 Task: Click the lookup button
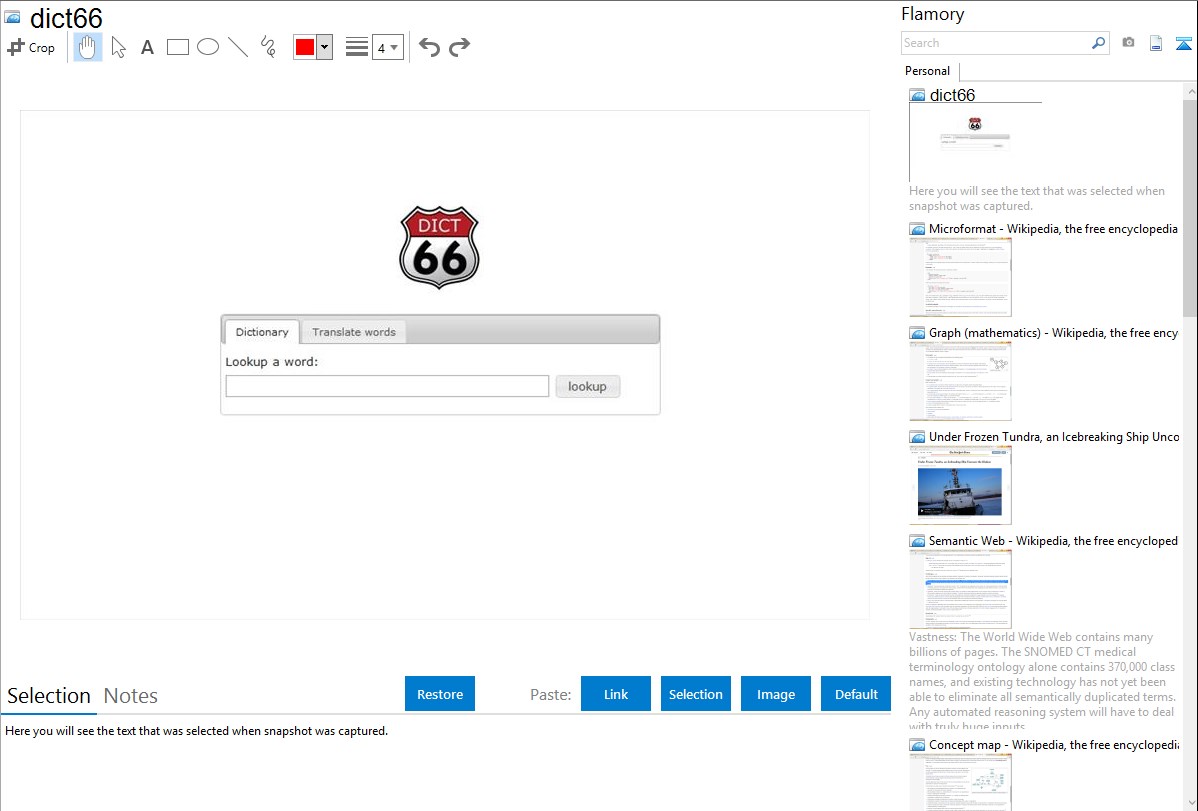[587, 386]
